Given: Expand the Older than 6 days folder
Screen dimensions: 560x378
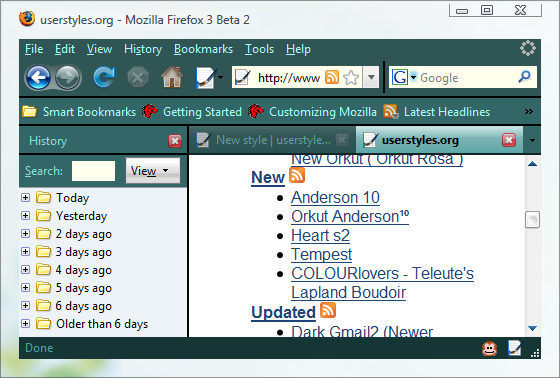Looking at the screenshot, I should [25, 323].
